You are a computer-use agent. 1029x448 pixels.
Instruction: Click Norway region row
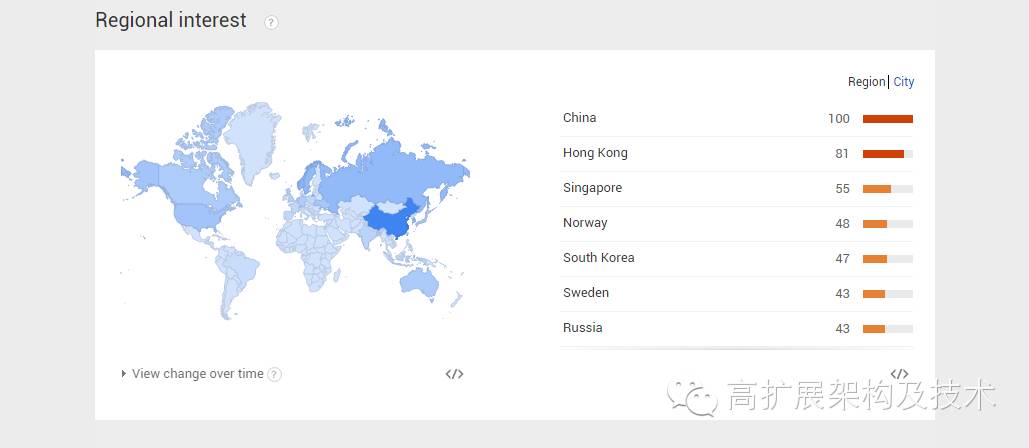[585, 223]
